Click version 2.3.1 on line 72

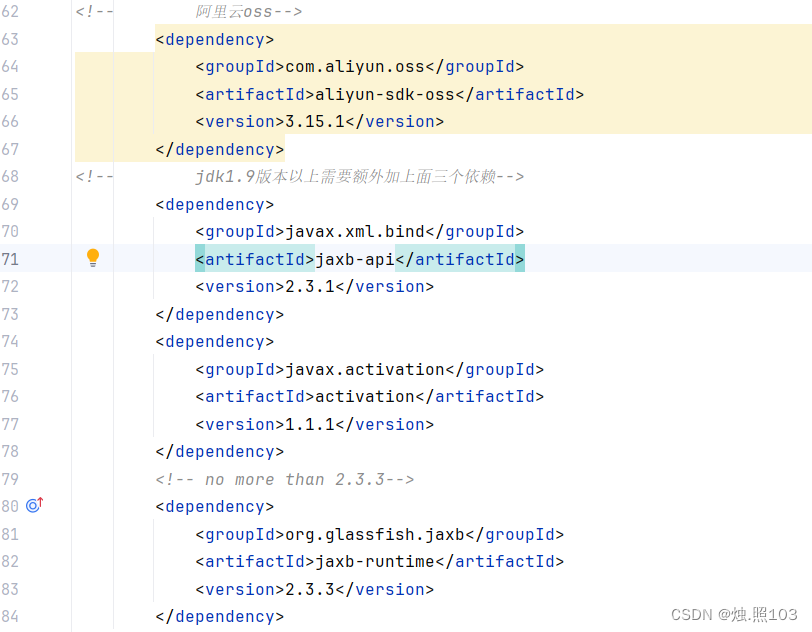[x=310, y=286]
